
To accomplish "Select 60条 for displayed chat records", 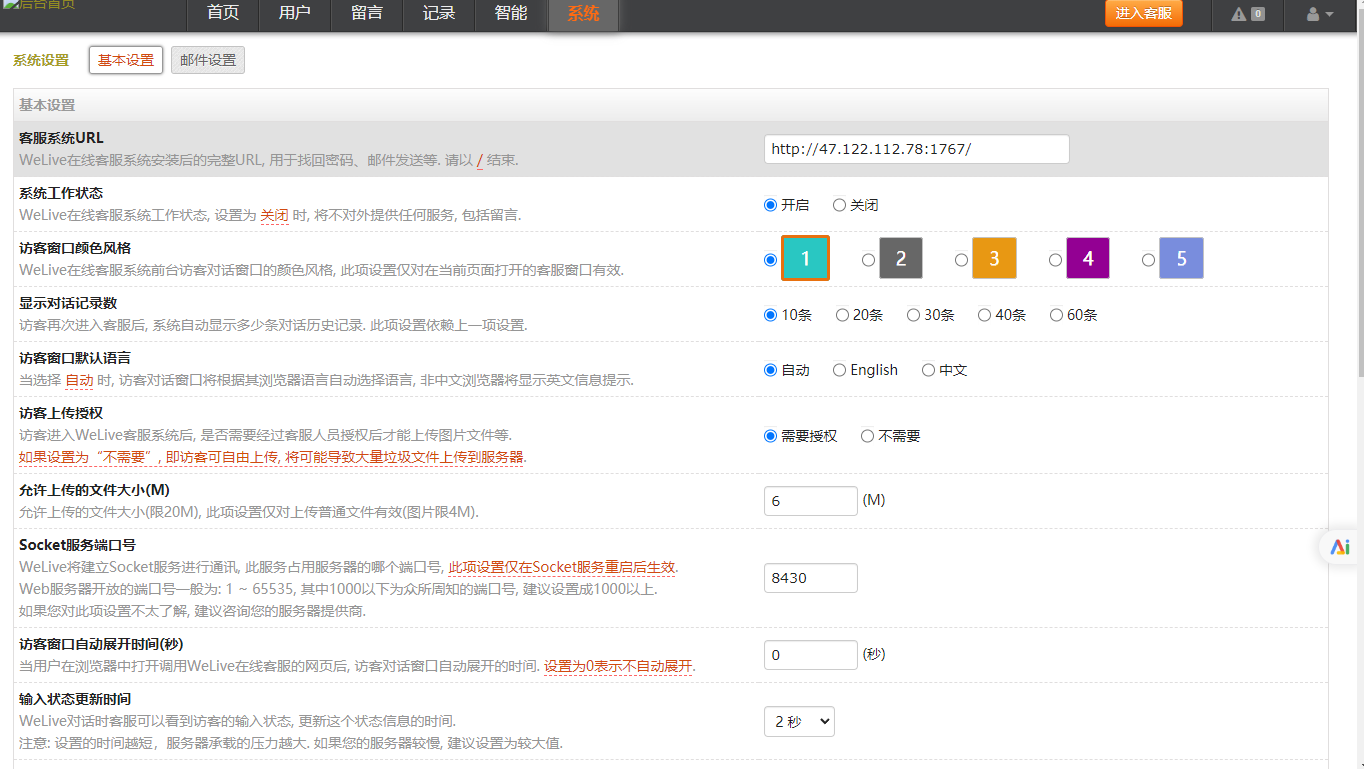I will 1056,314.
